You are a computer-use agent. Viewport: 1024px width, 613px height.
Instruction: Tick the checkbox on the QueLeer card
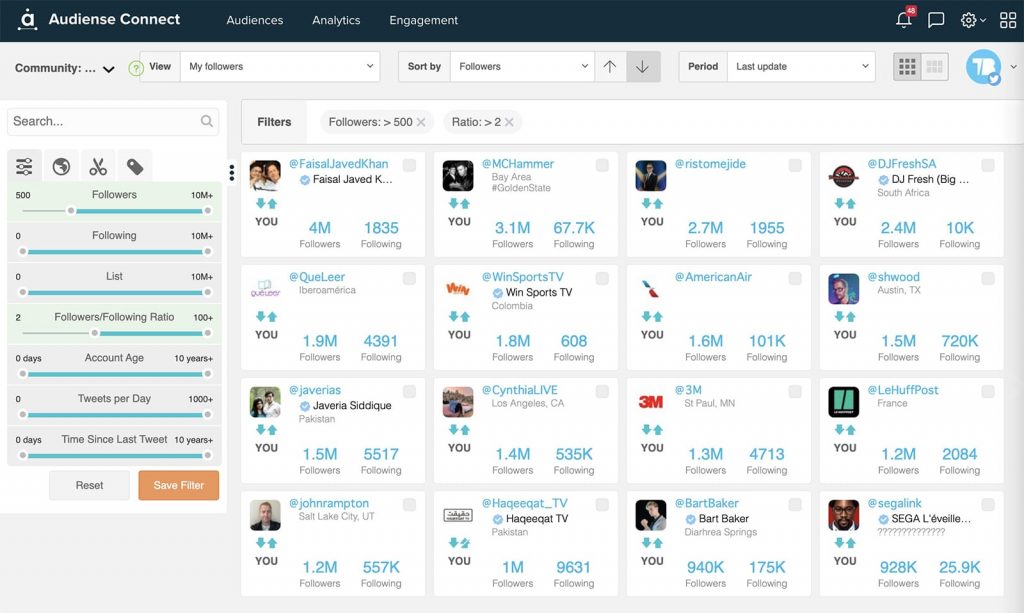click(409, 278)
